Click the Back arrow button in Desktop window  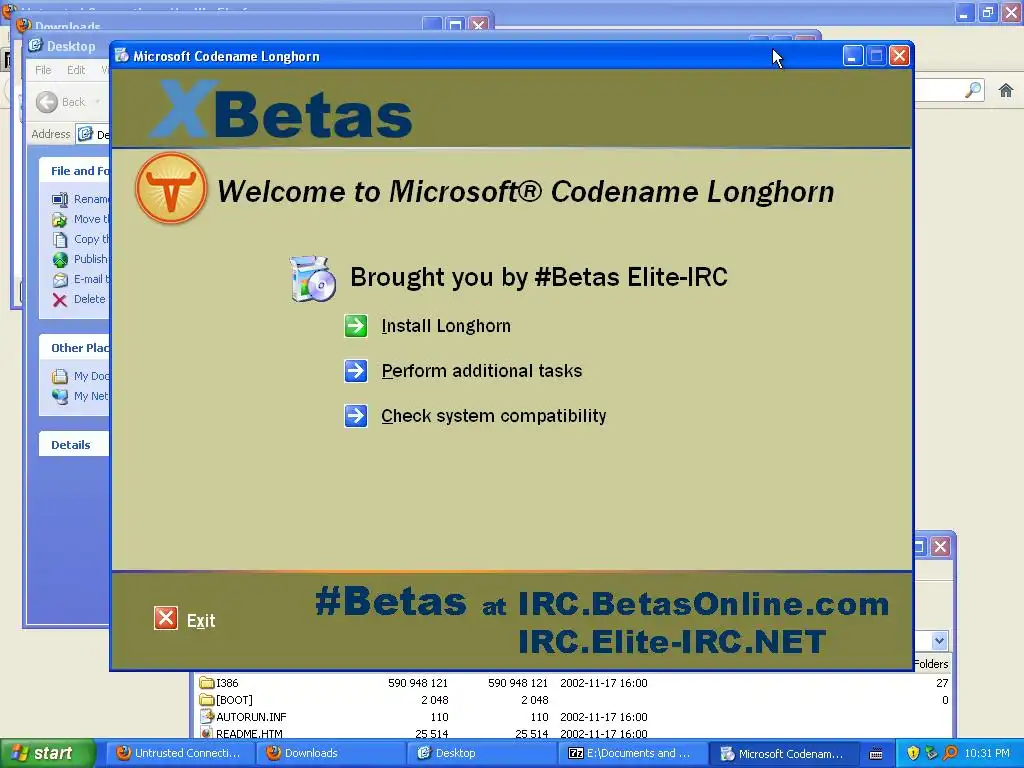tap(47, 102)
